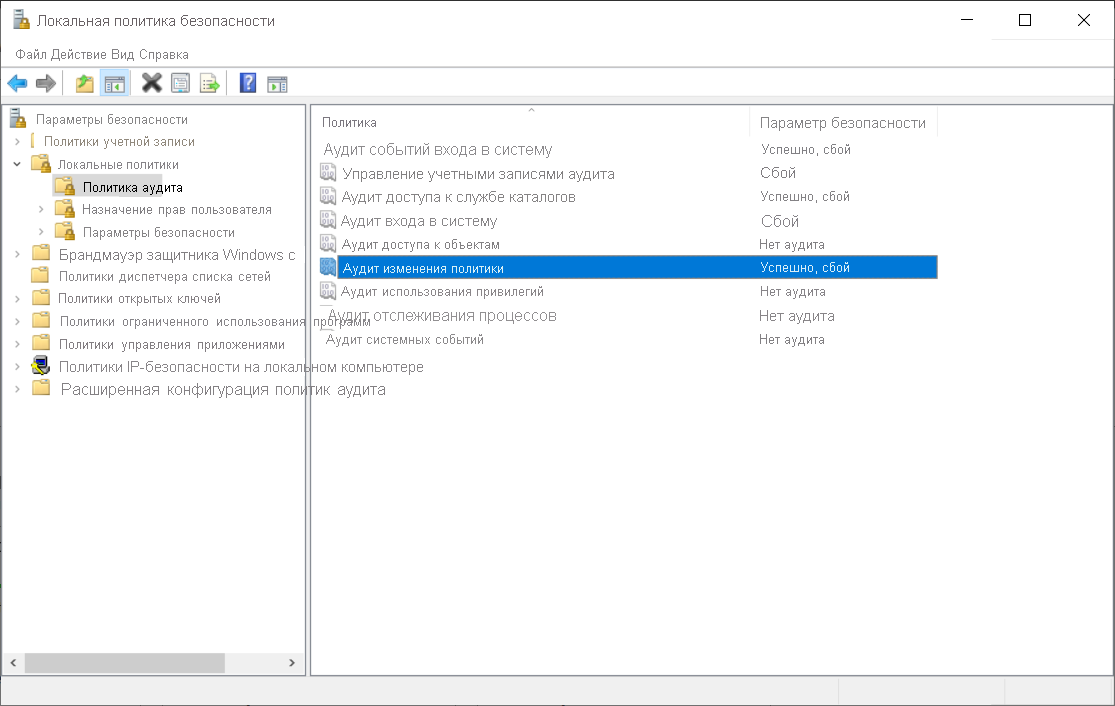Click the Политика аудита folder icon

click(65, 187)
